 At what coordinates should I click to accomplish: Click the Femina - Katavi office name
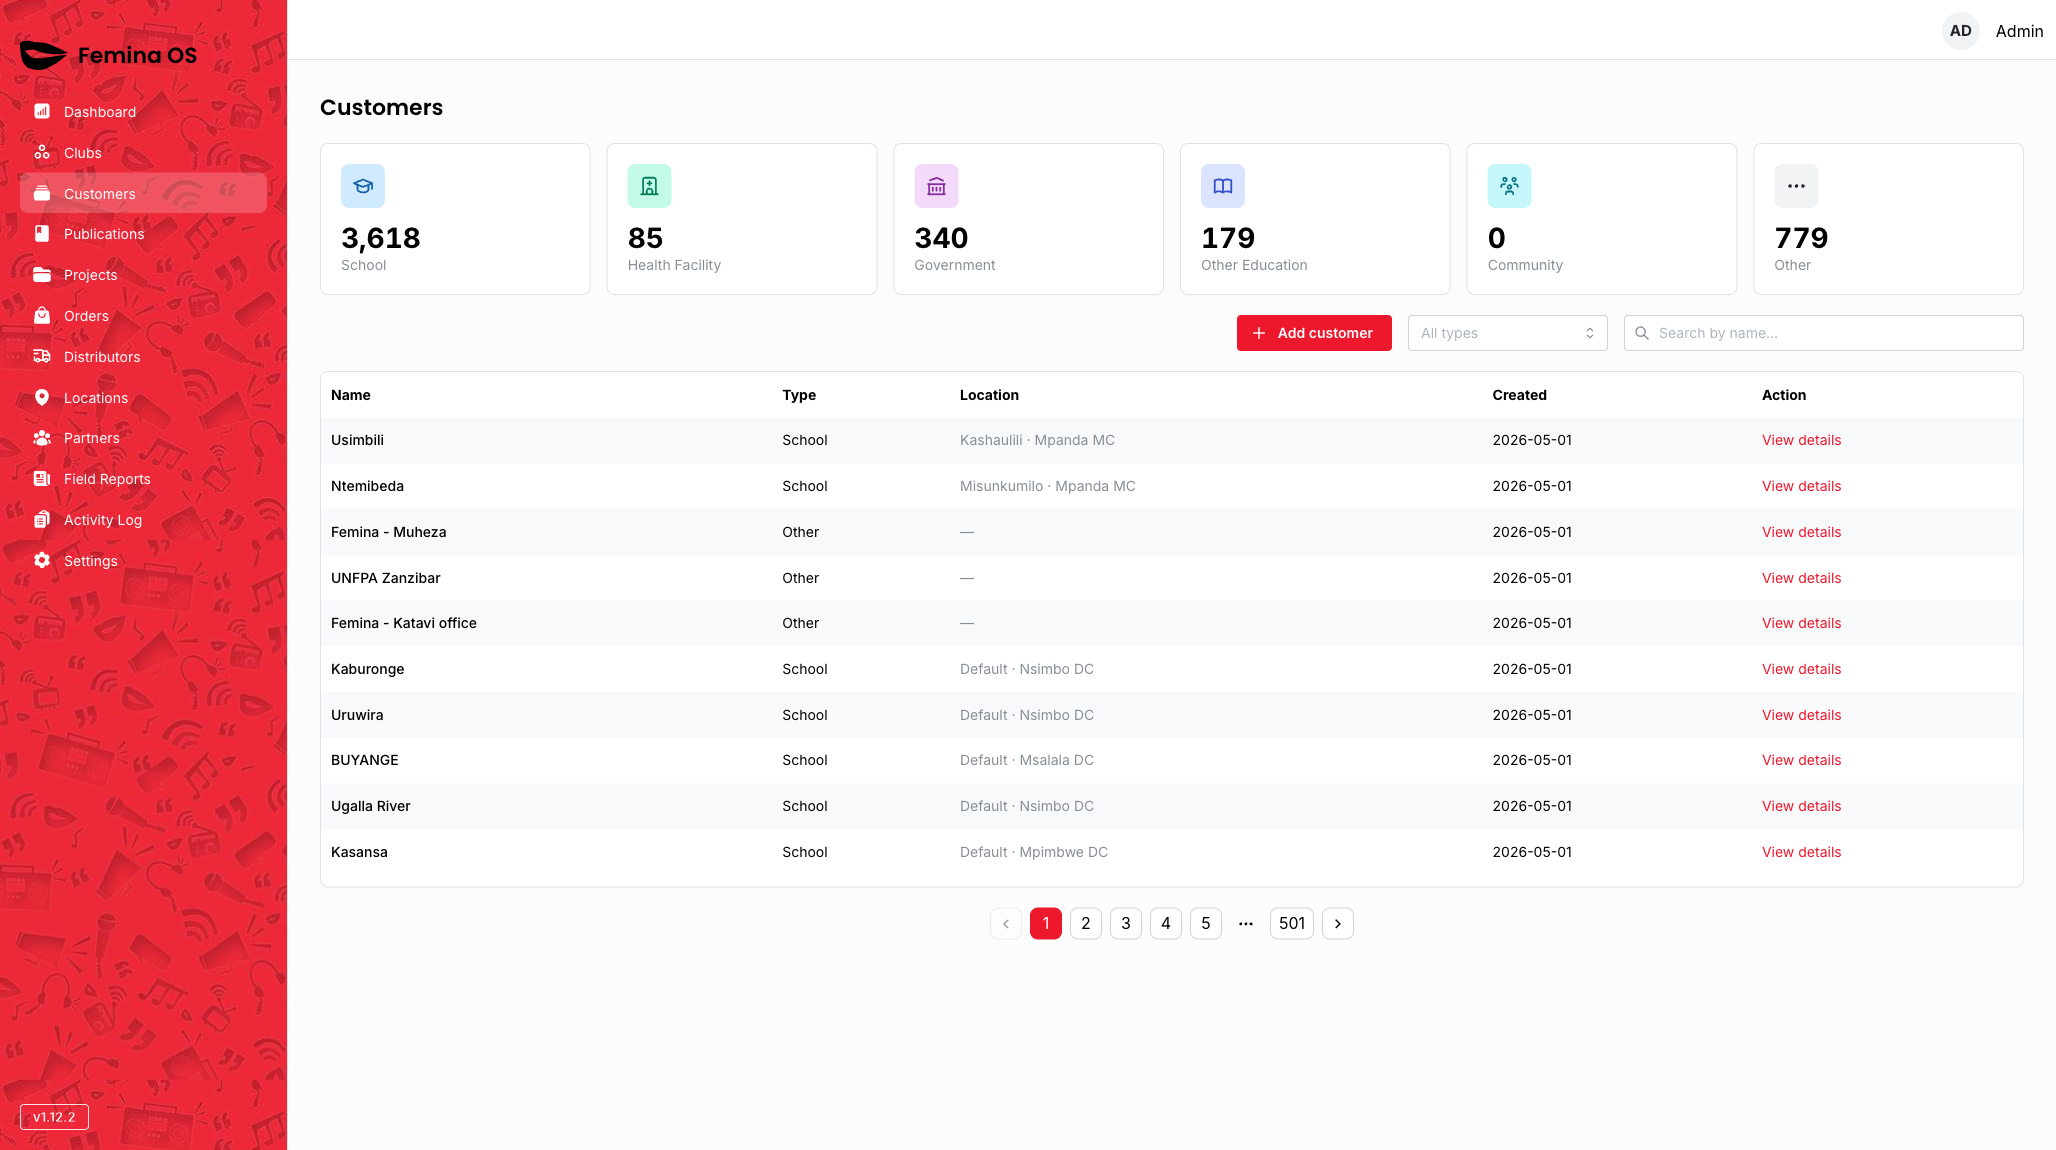403,623
